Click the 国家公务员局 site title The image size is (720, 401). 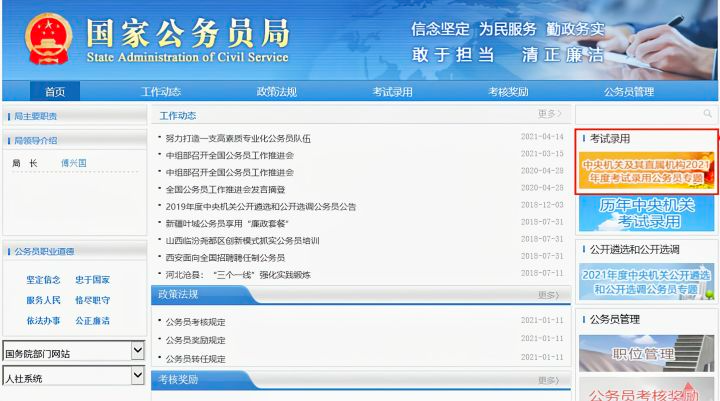coord(188,33)
